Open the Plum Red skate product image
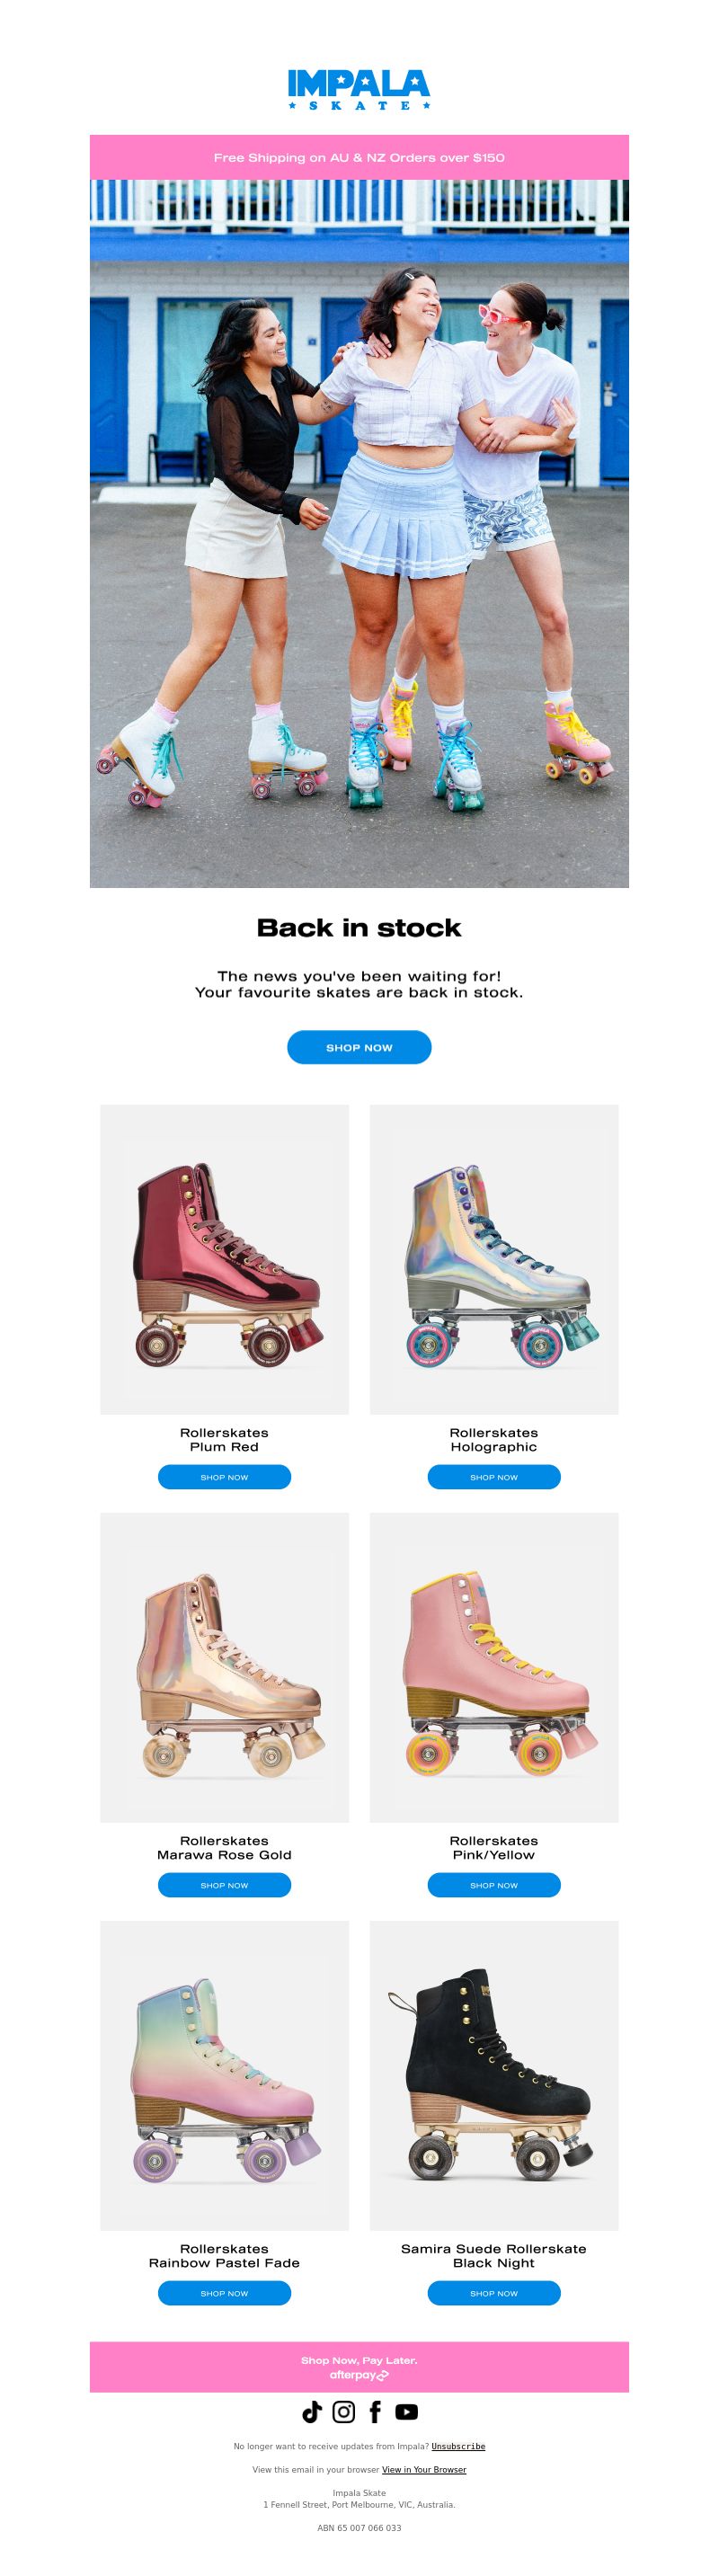Screen dimensions: 719x2576 coord(224,1259)
